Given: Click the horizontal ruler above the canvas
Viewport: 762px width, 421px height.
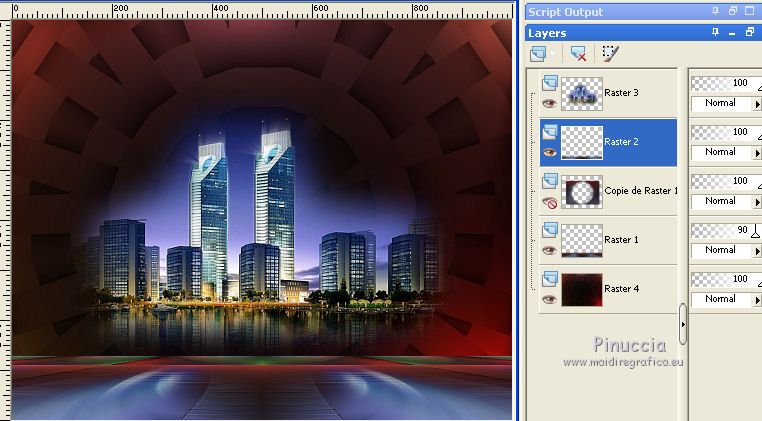Looking at the screenshot, I should [262, 11].
